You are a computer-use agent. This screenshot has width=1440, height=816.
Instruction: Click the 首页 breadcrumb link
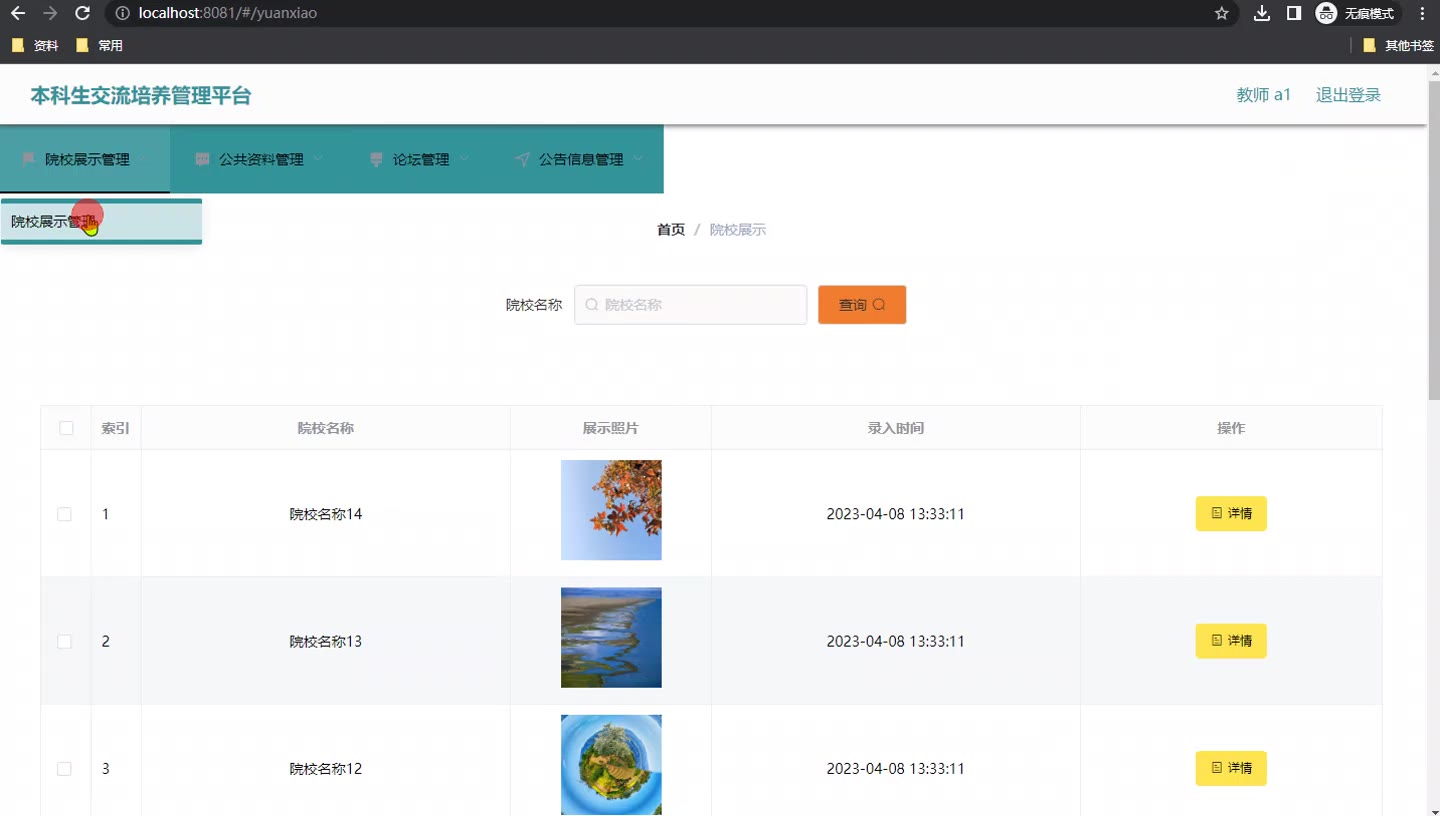(670, 230)
